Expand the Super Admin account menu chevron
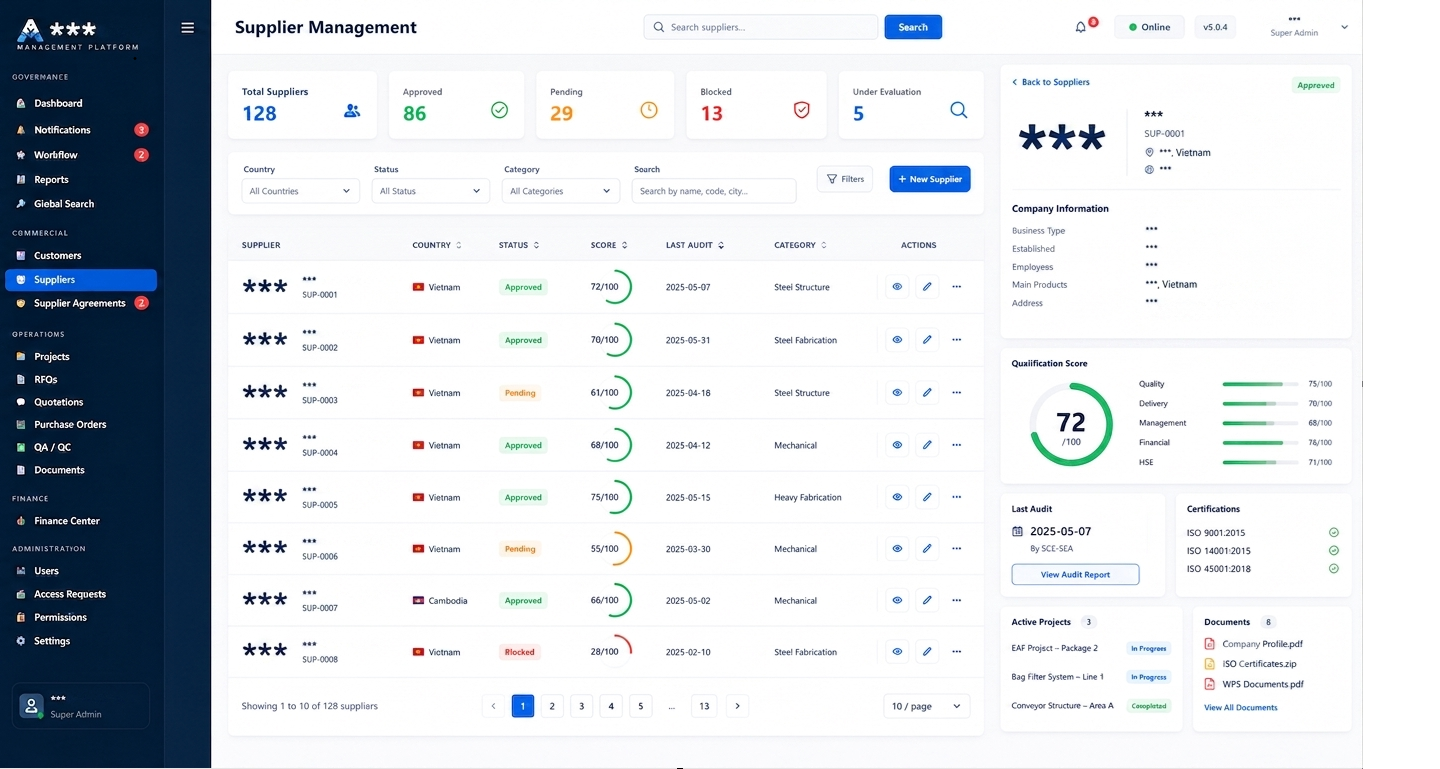Screen dimensions: 1440x769 pos(1345,27)
